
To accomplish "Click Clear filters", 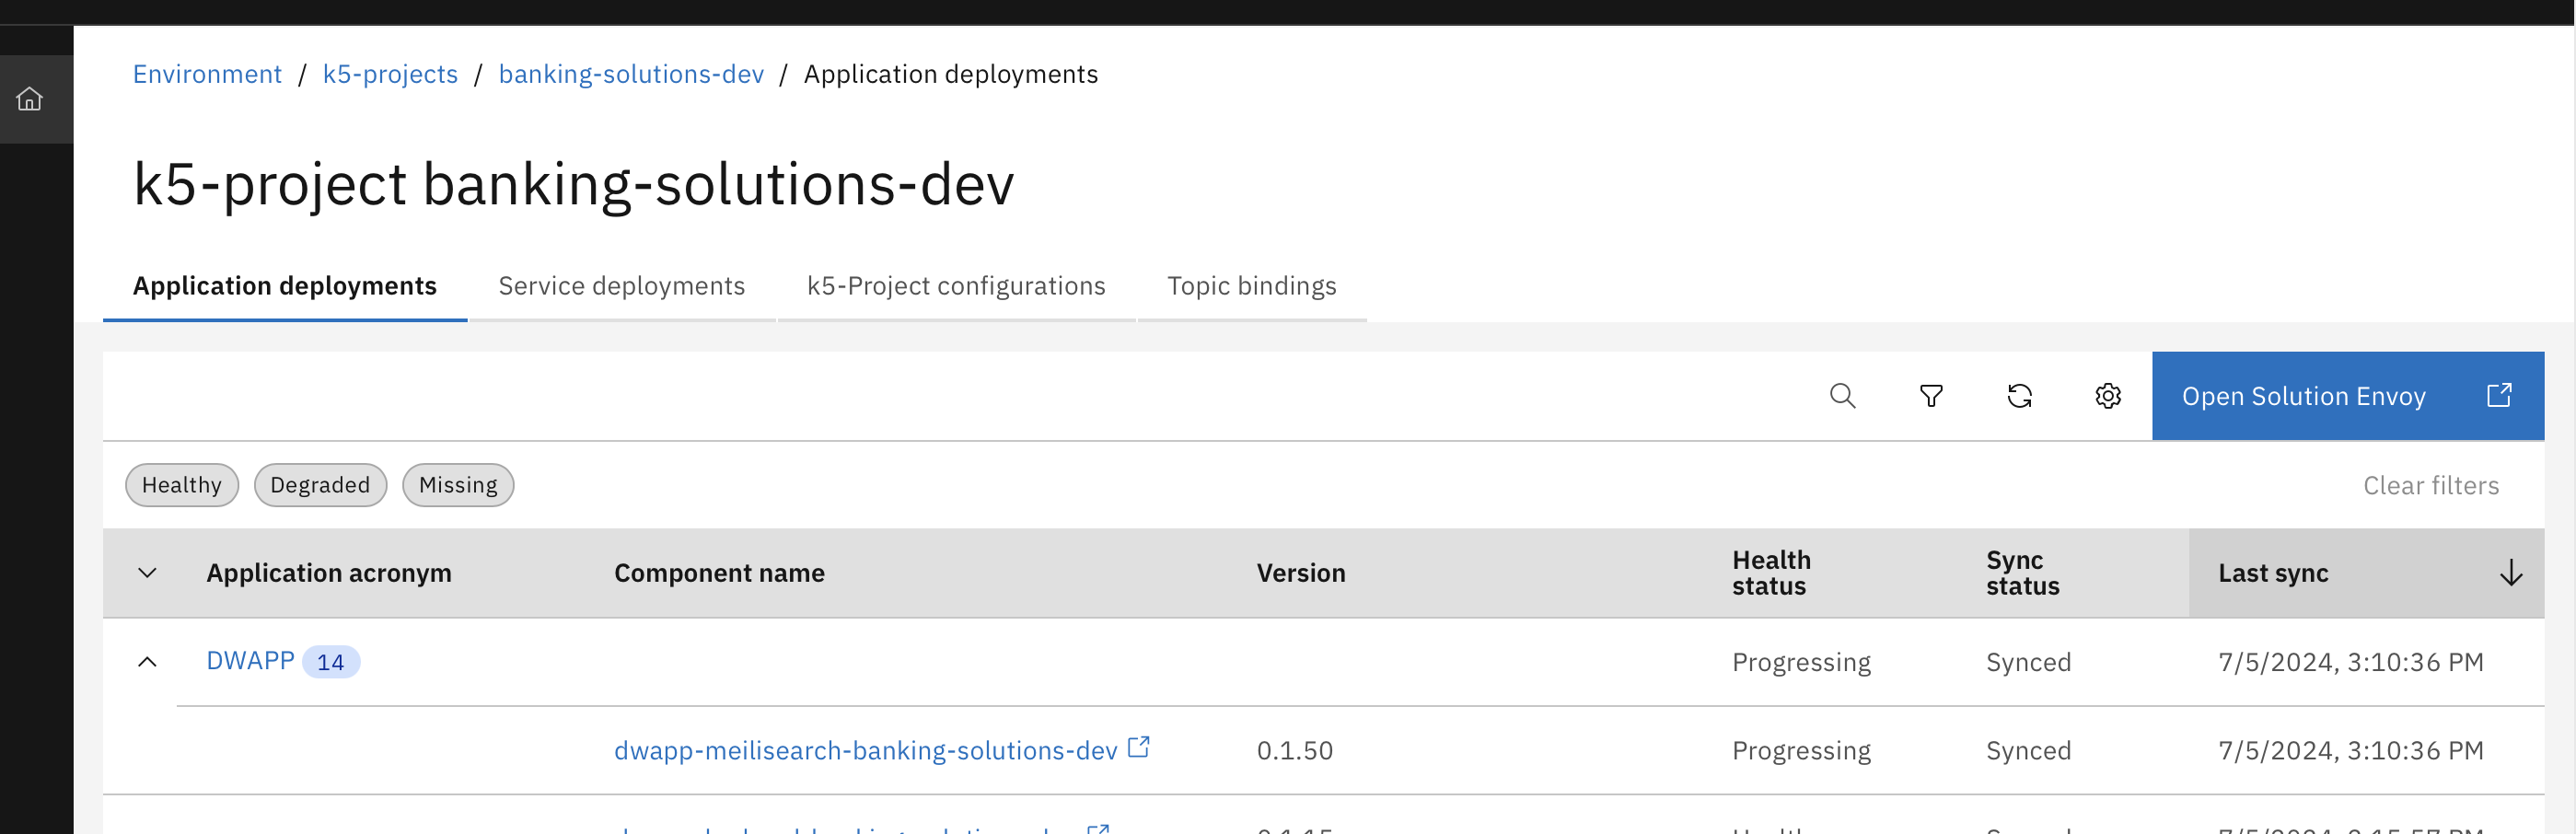I will 2430,485.
